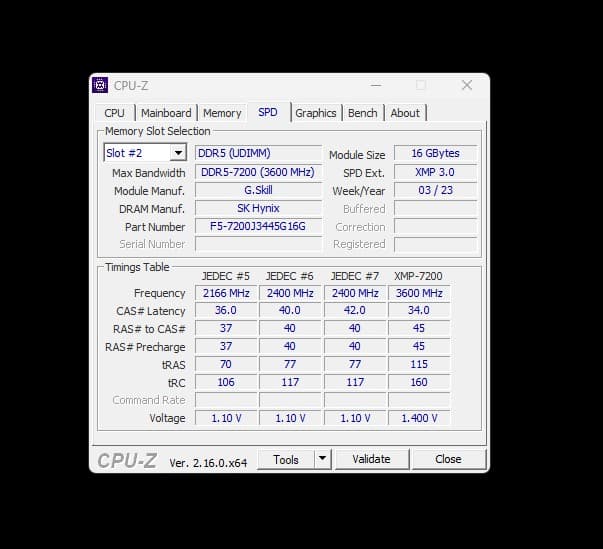603x549 pixels.
Task: Click the XMP-7200 column header
Action: point(418,276)
